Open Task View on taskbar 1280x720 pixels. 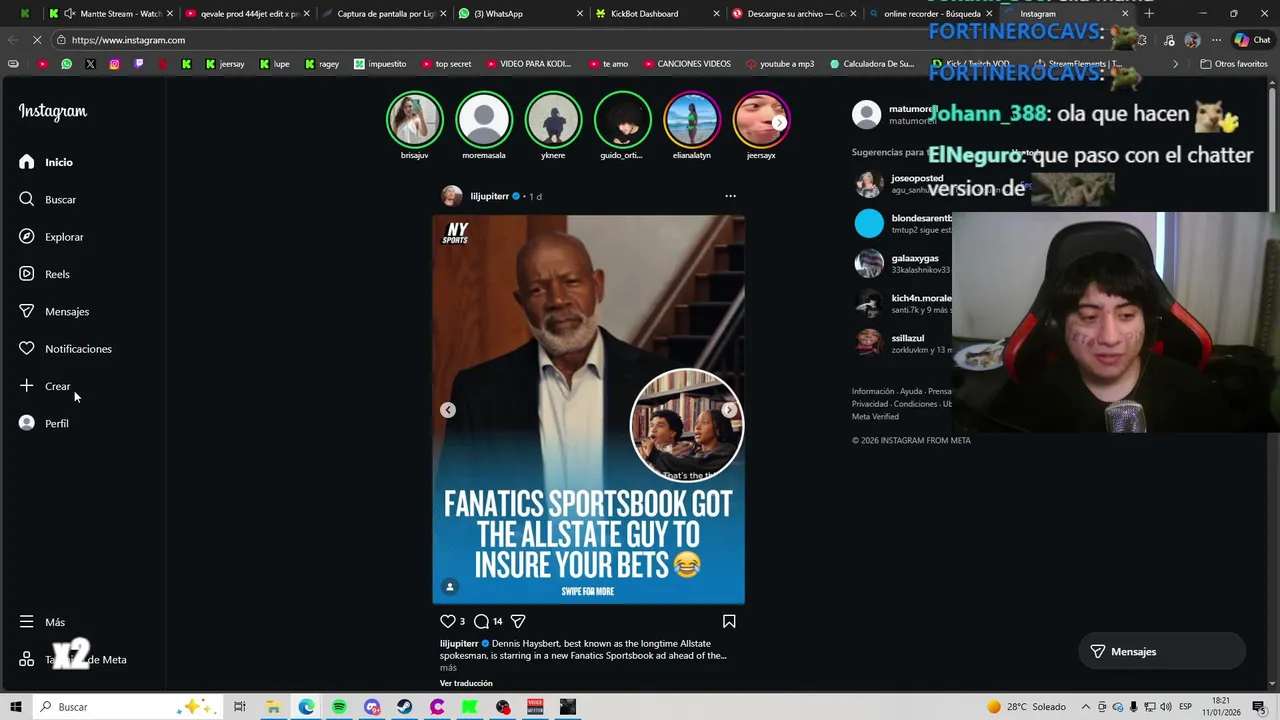click(x=239, y=707)
